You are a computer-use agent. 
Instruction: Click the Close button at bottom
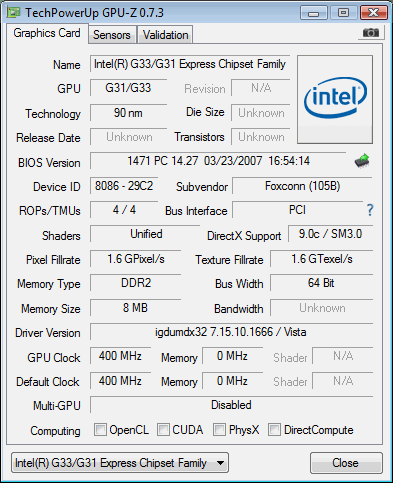(x=346, y=463)
